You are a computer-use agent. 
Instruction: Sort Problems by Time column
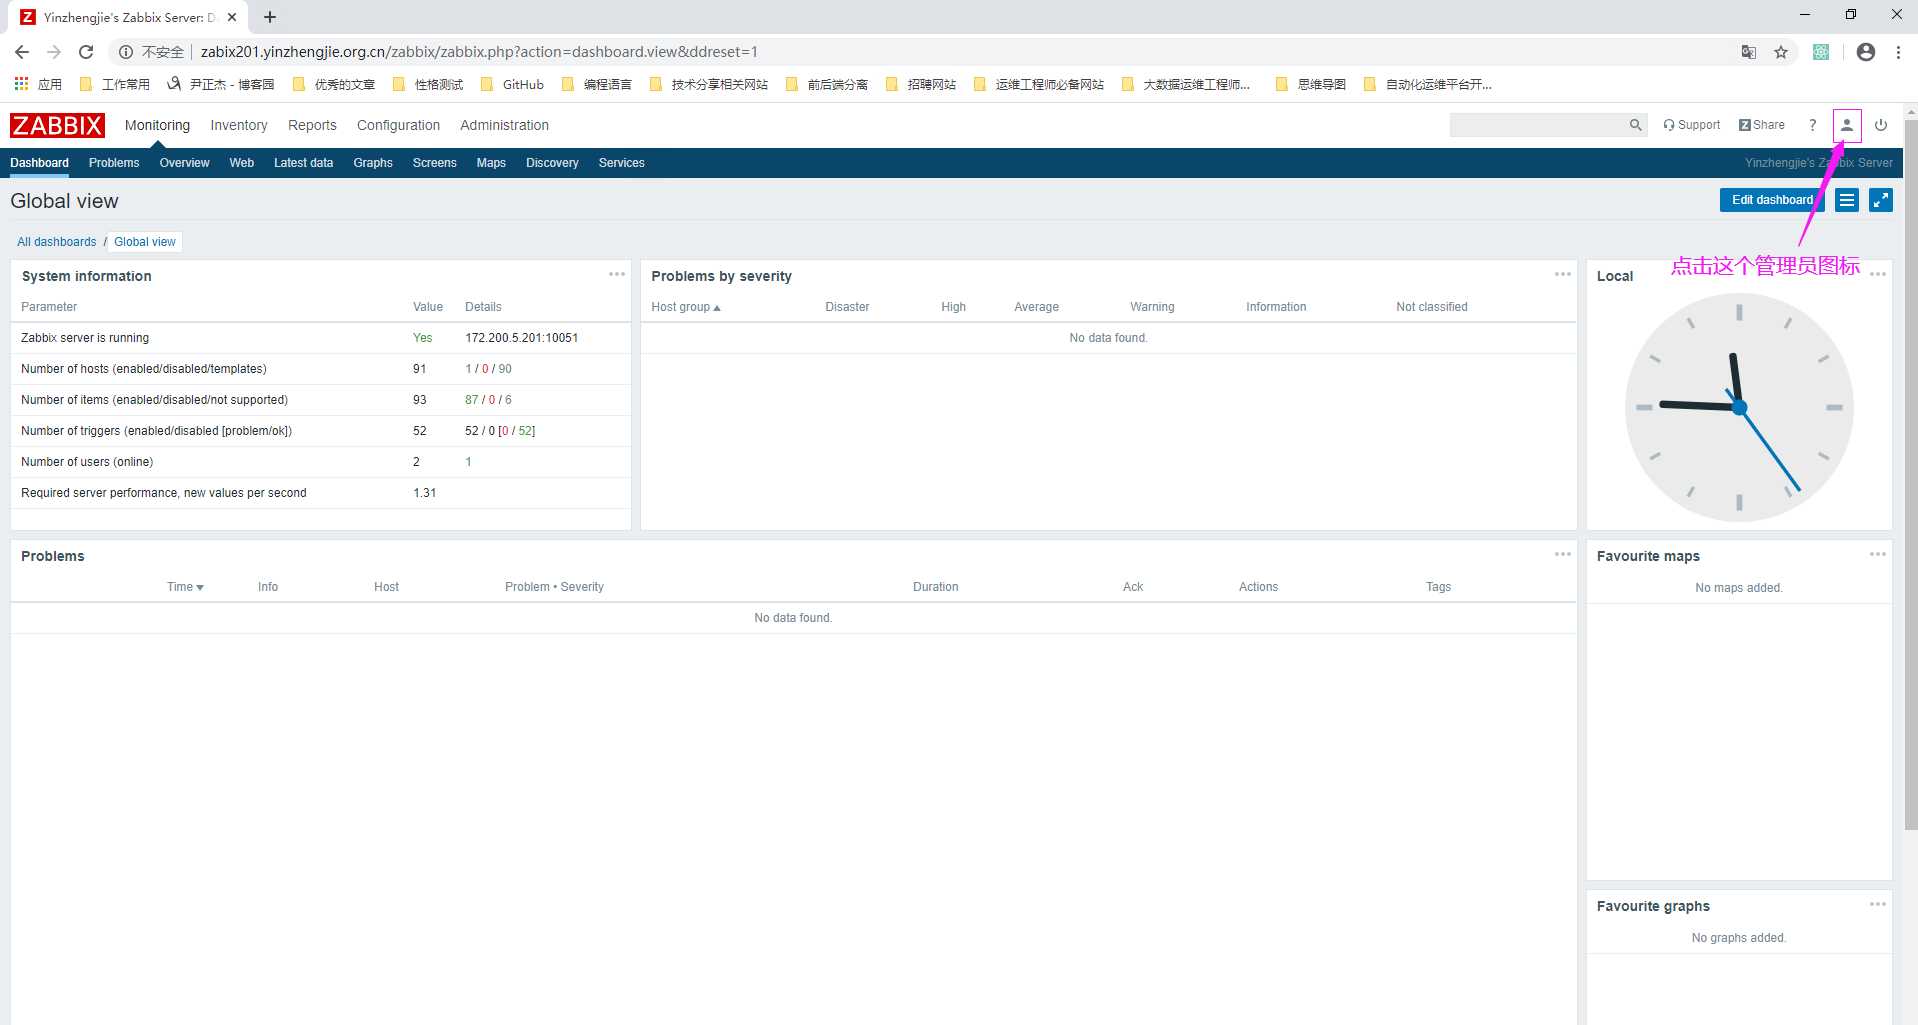click(185, 587)
